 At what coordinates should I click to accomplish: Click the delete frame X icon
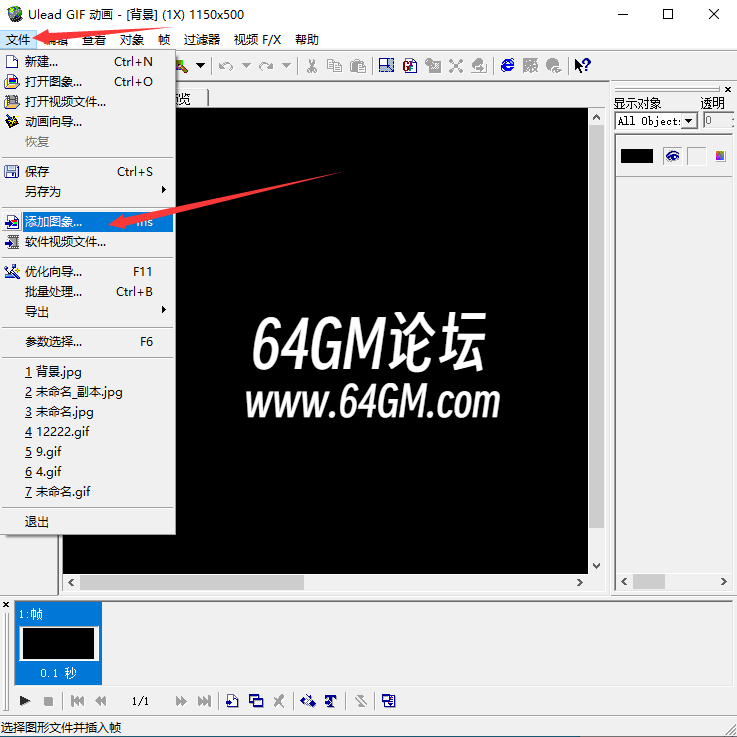[279, 701]
